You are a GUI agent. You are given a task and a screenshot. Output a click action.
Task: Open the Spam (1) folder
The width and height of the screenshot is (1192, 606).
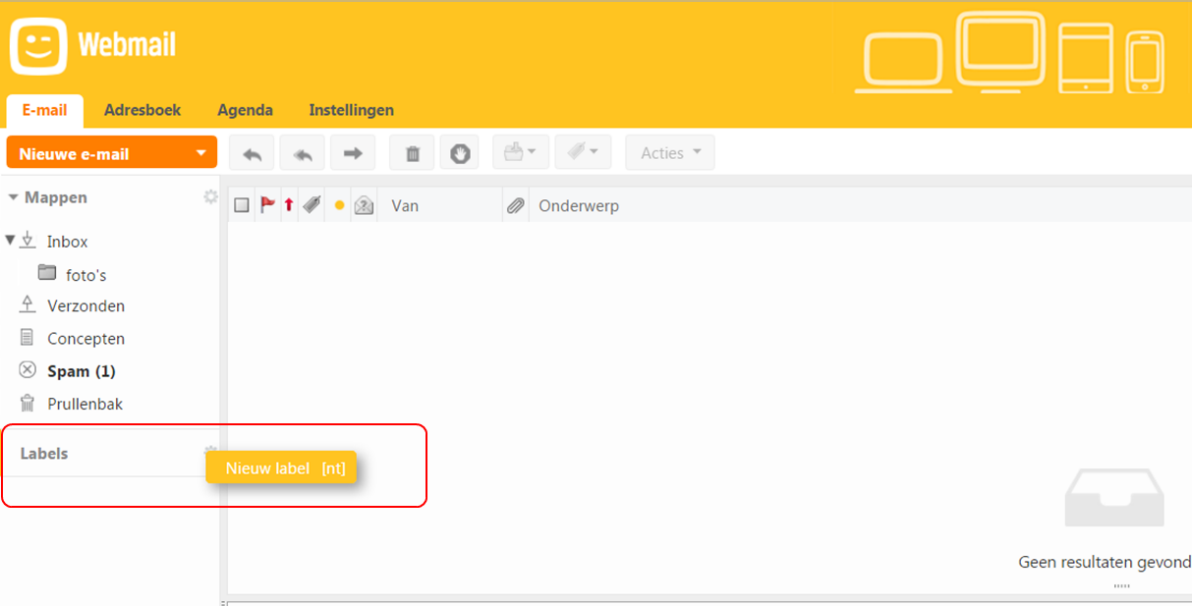(x=81, y=371)
